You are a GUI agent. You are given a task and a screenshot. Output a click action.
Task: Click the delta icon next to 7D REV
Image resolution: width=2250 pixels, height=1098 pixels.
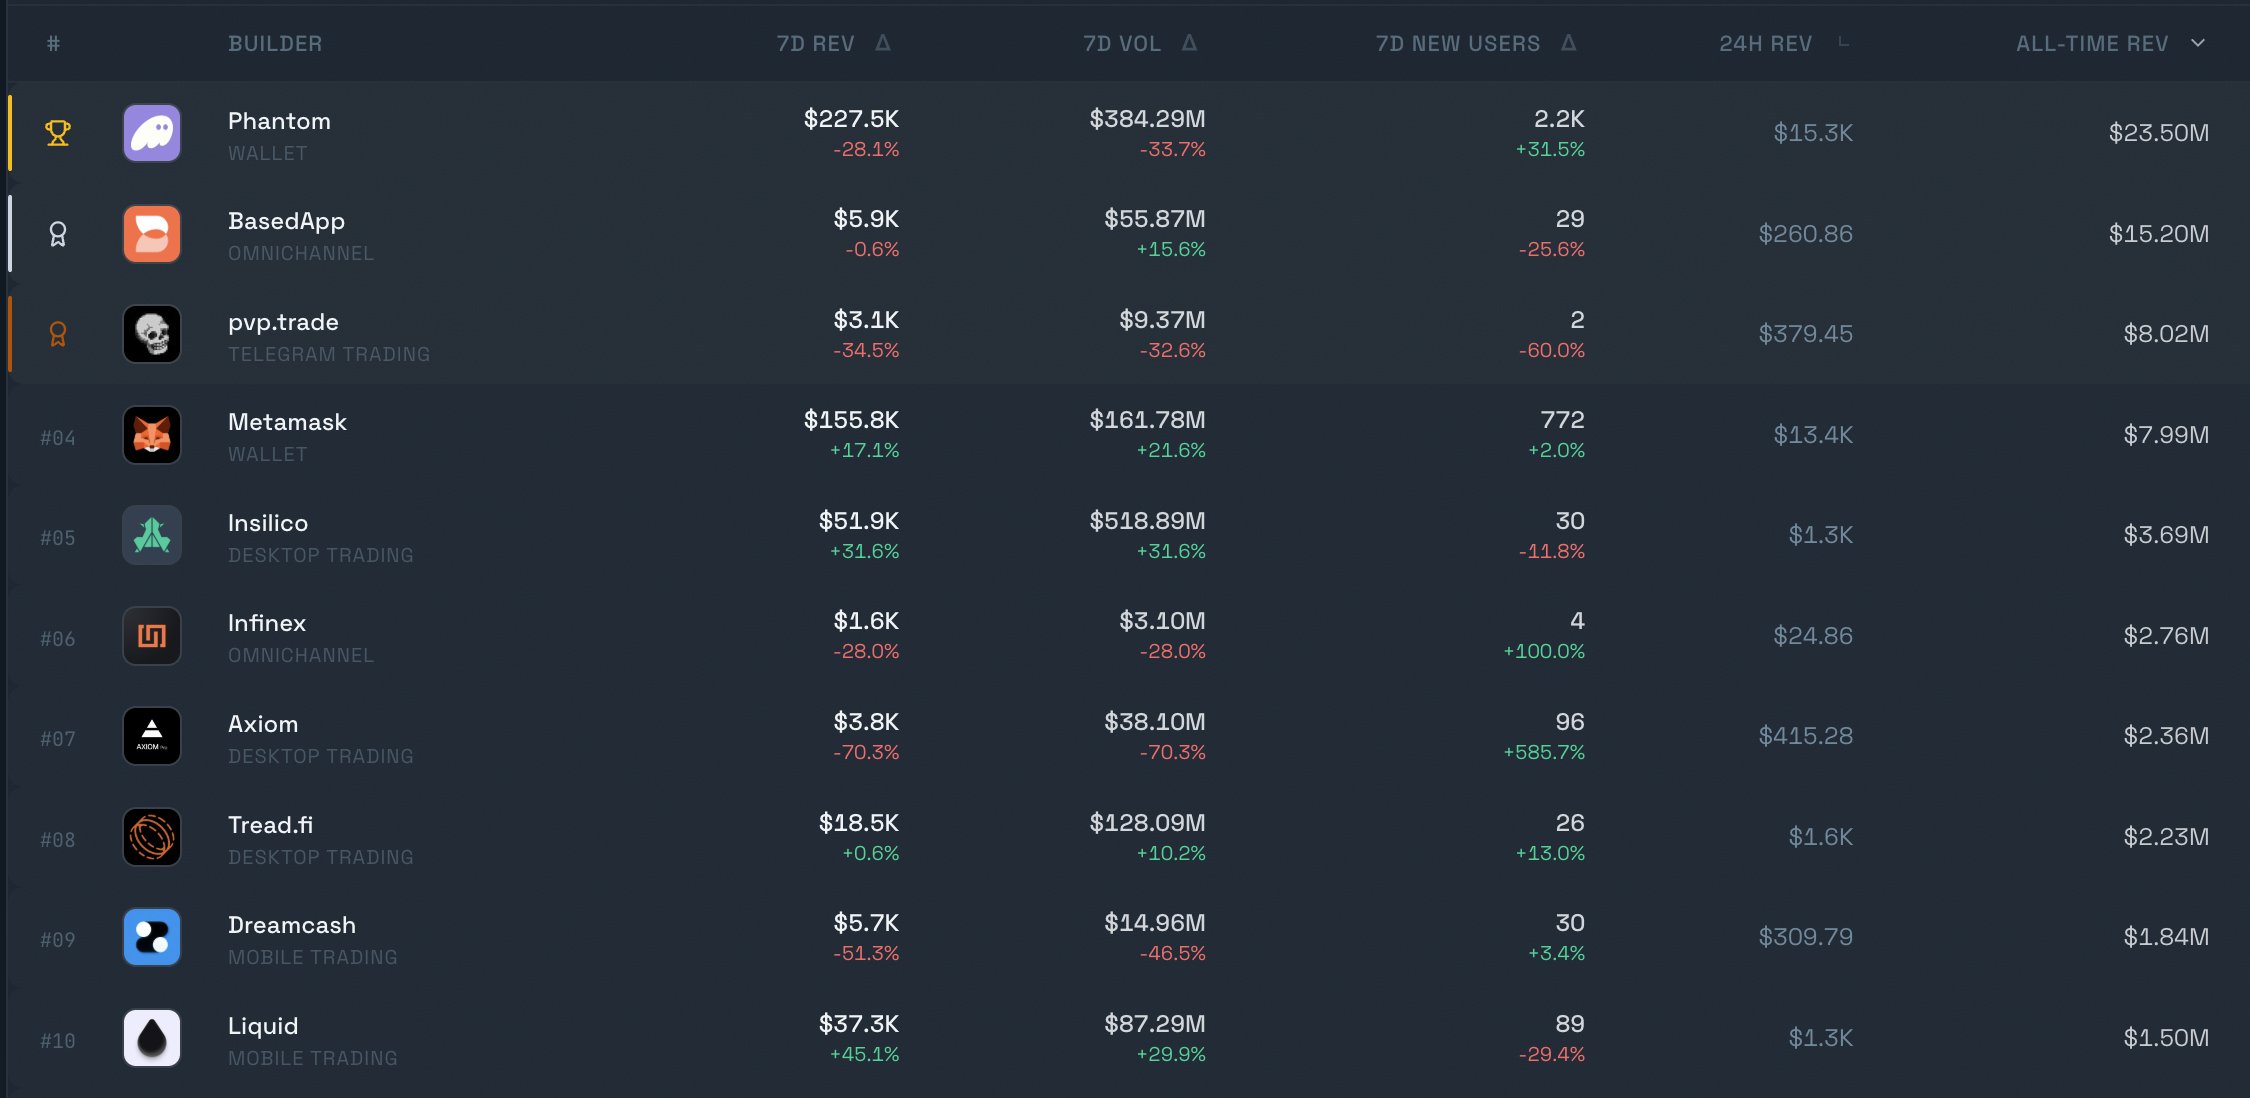pyautogui.click(x=883, y=43)
